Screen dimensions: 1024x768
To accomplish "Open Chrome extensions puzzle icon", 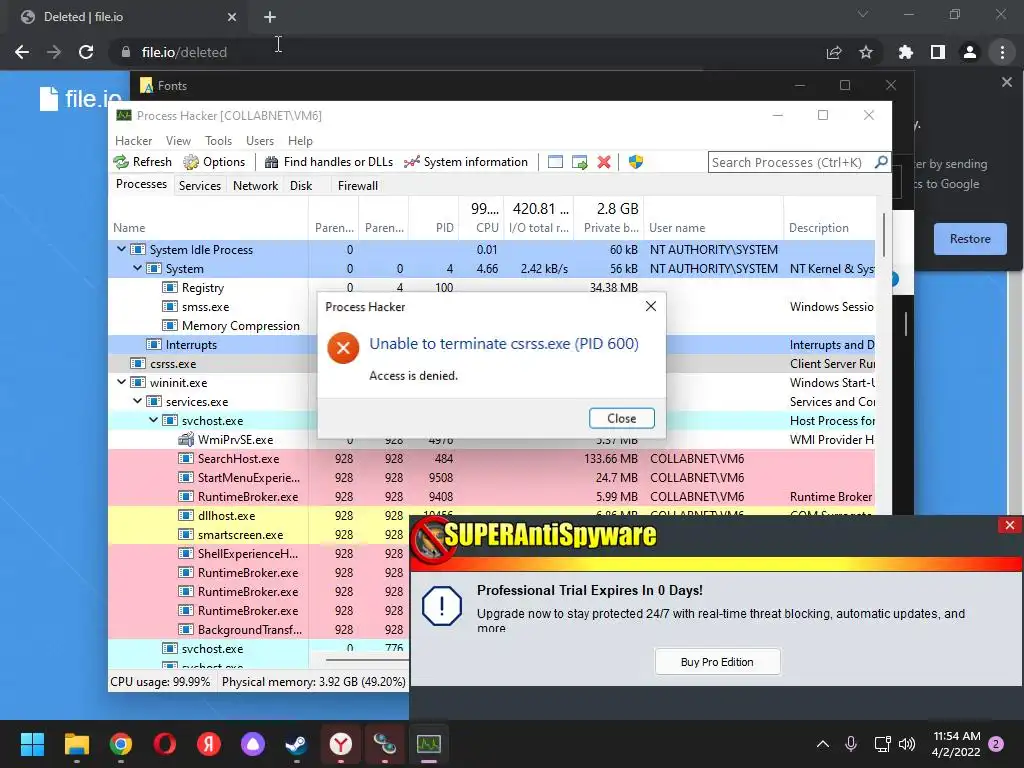I will (x=905, y=52).
